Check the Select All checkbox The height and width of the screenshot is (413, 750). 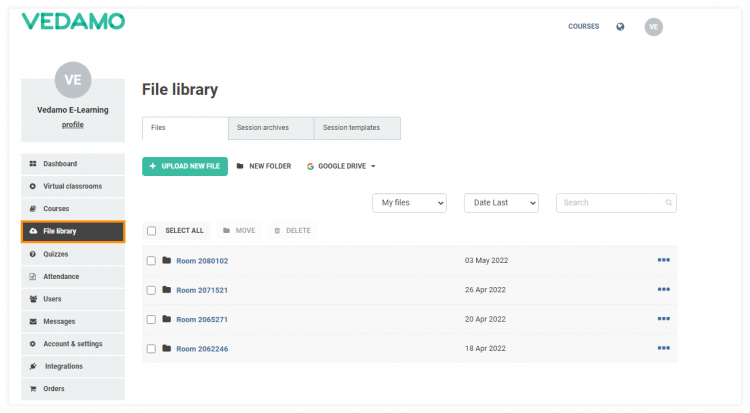(152, 231)
